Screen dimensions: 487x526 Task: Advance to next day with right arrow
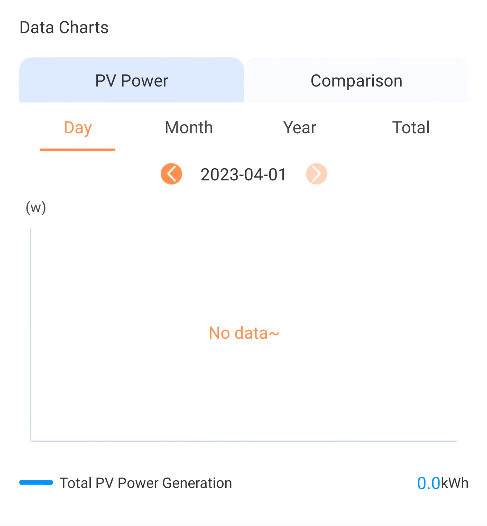pos(316,174)
